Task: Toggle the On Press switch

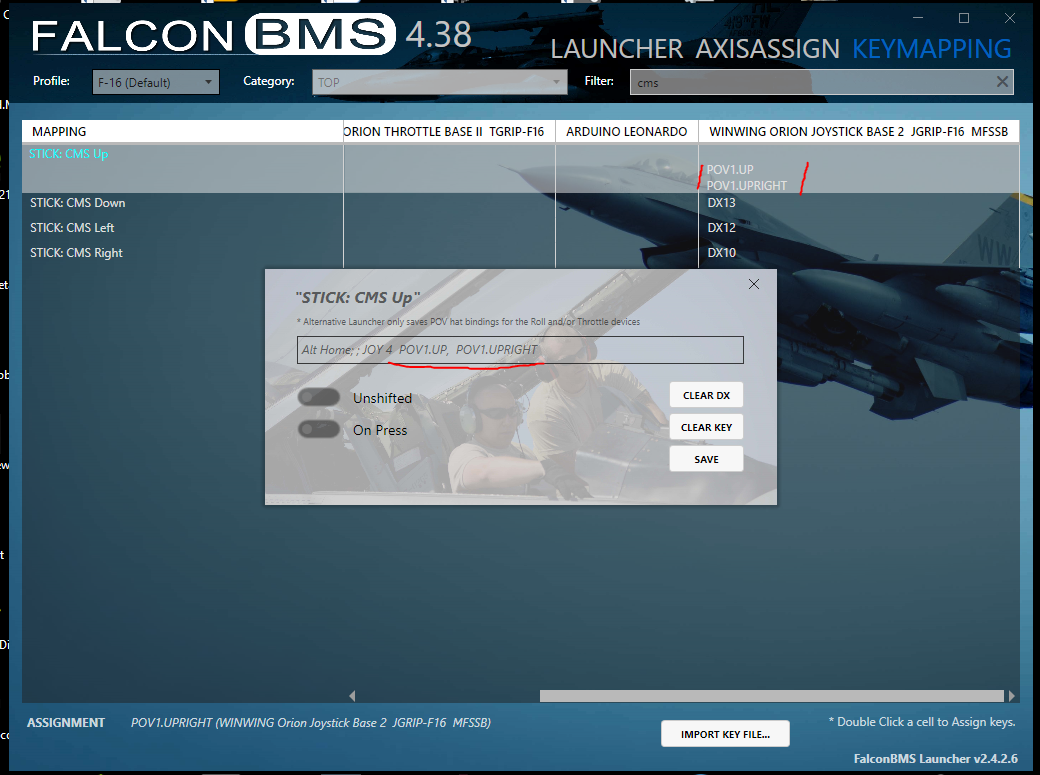Action: point(319,429)
